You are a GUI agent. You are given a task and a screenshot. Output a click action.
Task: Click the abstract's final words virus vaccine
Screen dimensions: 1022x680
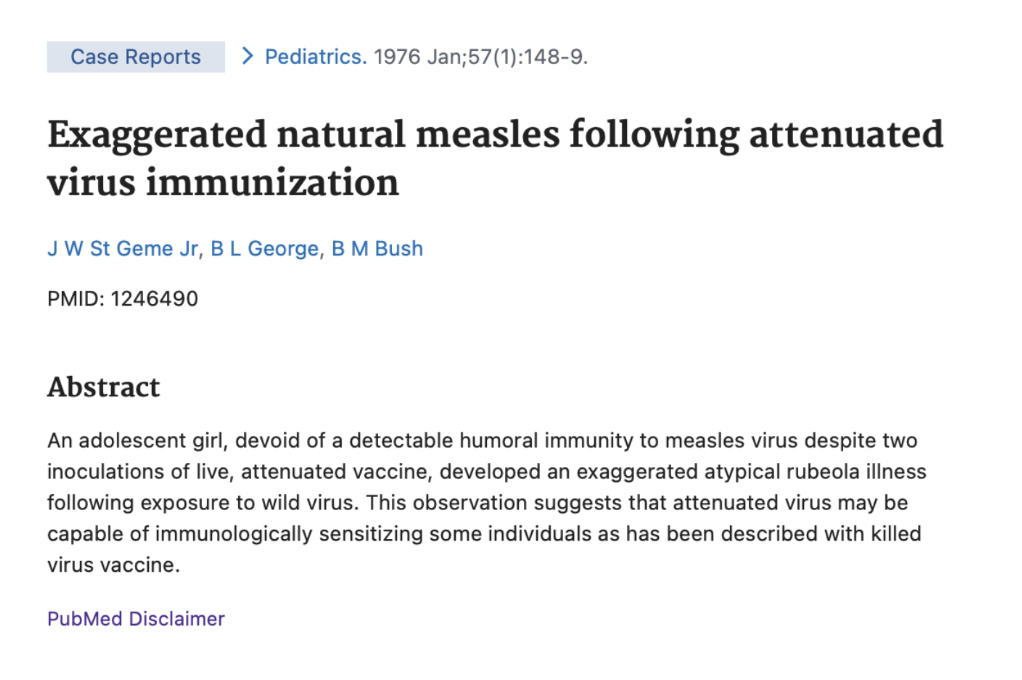(x=113, y=565)
